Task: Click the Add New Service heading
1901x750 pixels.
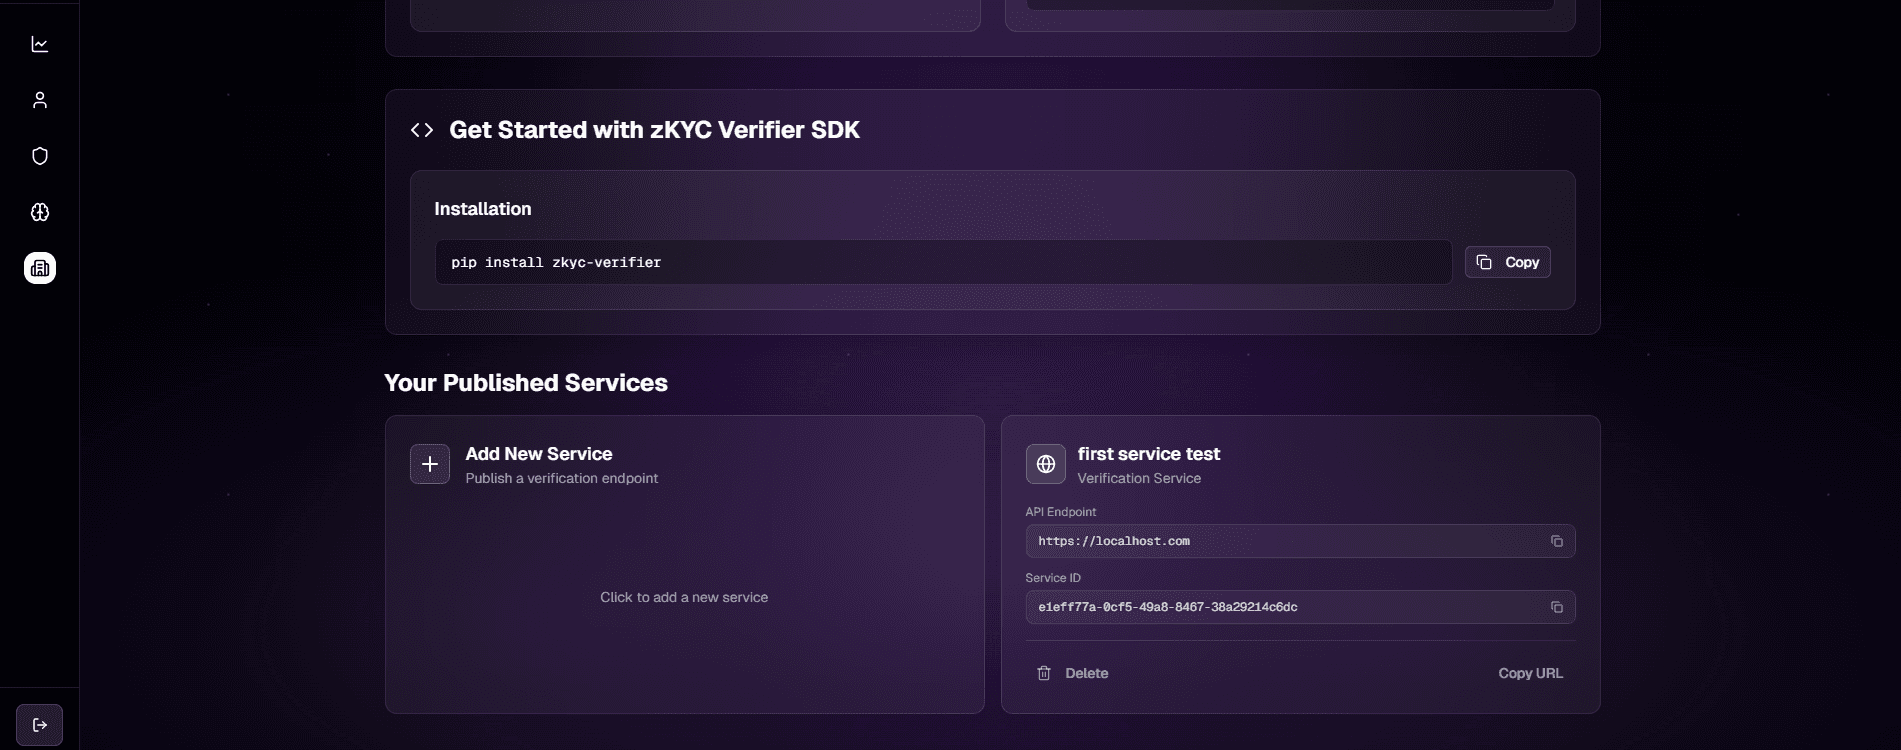Action: (539, 454)
